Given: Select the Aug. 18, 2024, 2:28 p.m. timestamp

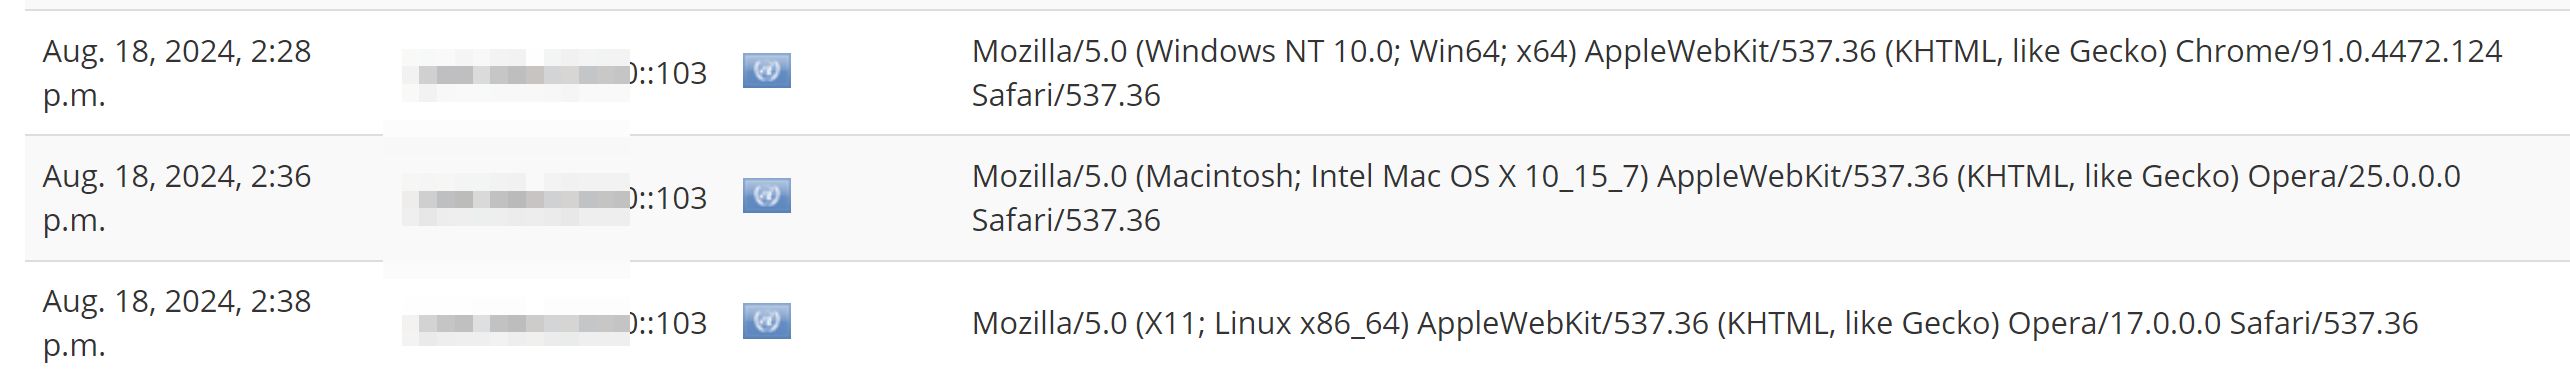Looking at the screenshot, I should pos(177,73).
